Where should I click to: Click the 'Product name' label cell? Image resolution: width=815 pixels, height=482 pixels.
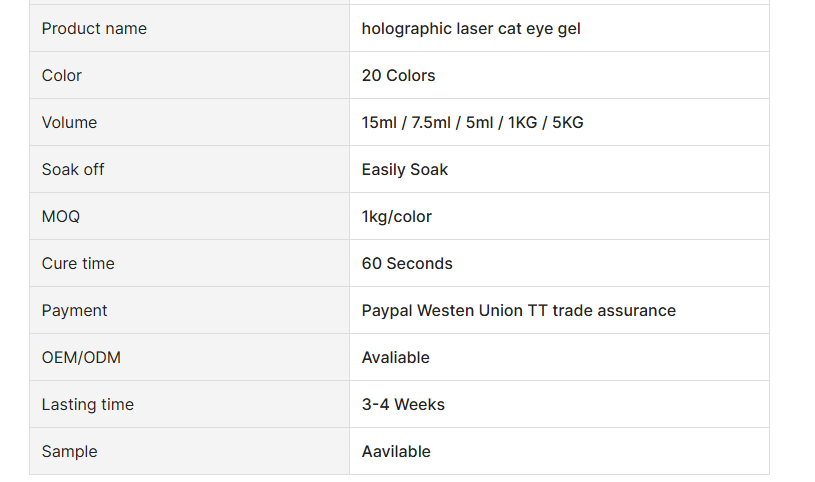point(189,28)
